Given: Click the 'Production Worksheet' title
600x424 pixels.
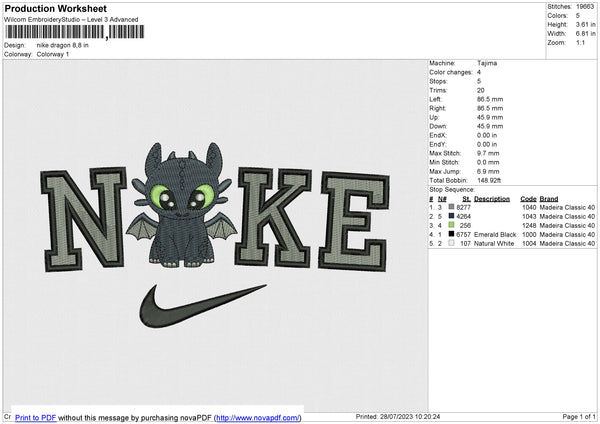Looking at the screenshot, I should [x=56, y=8].
